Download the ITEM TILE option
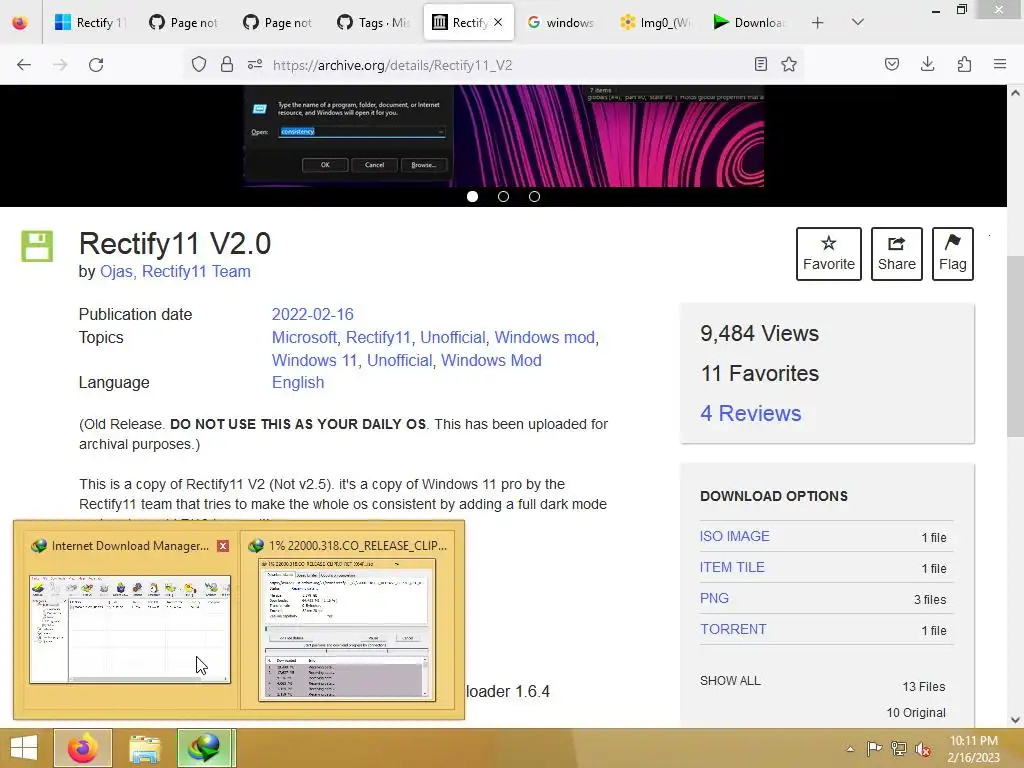 tap(732, 568)
